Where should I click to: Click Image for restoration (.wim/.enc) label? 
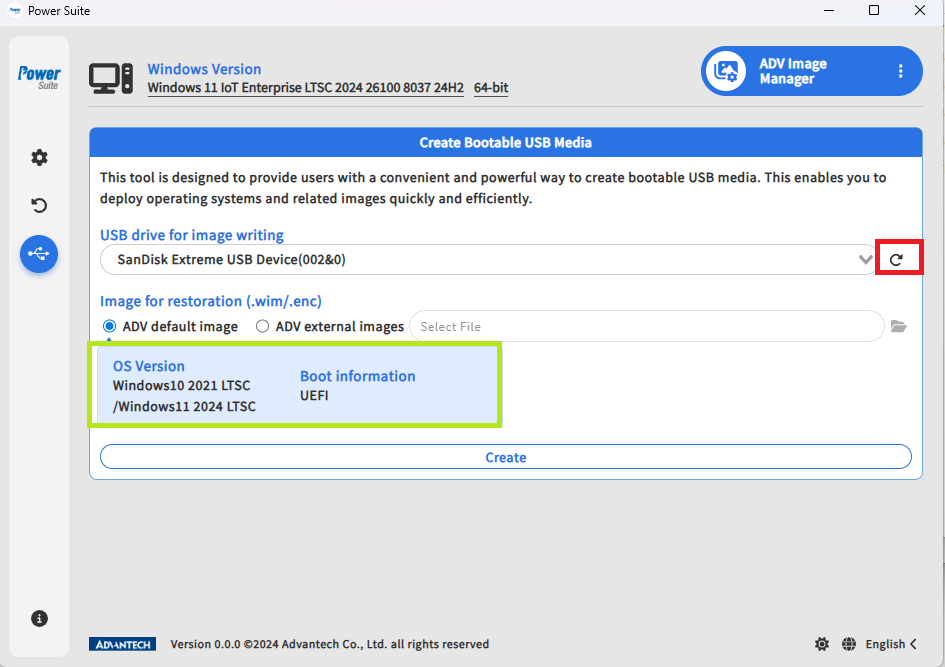211,301
